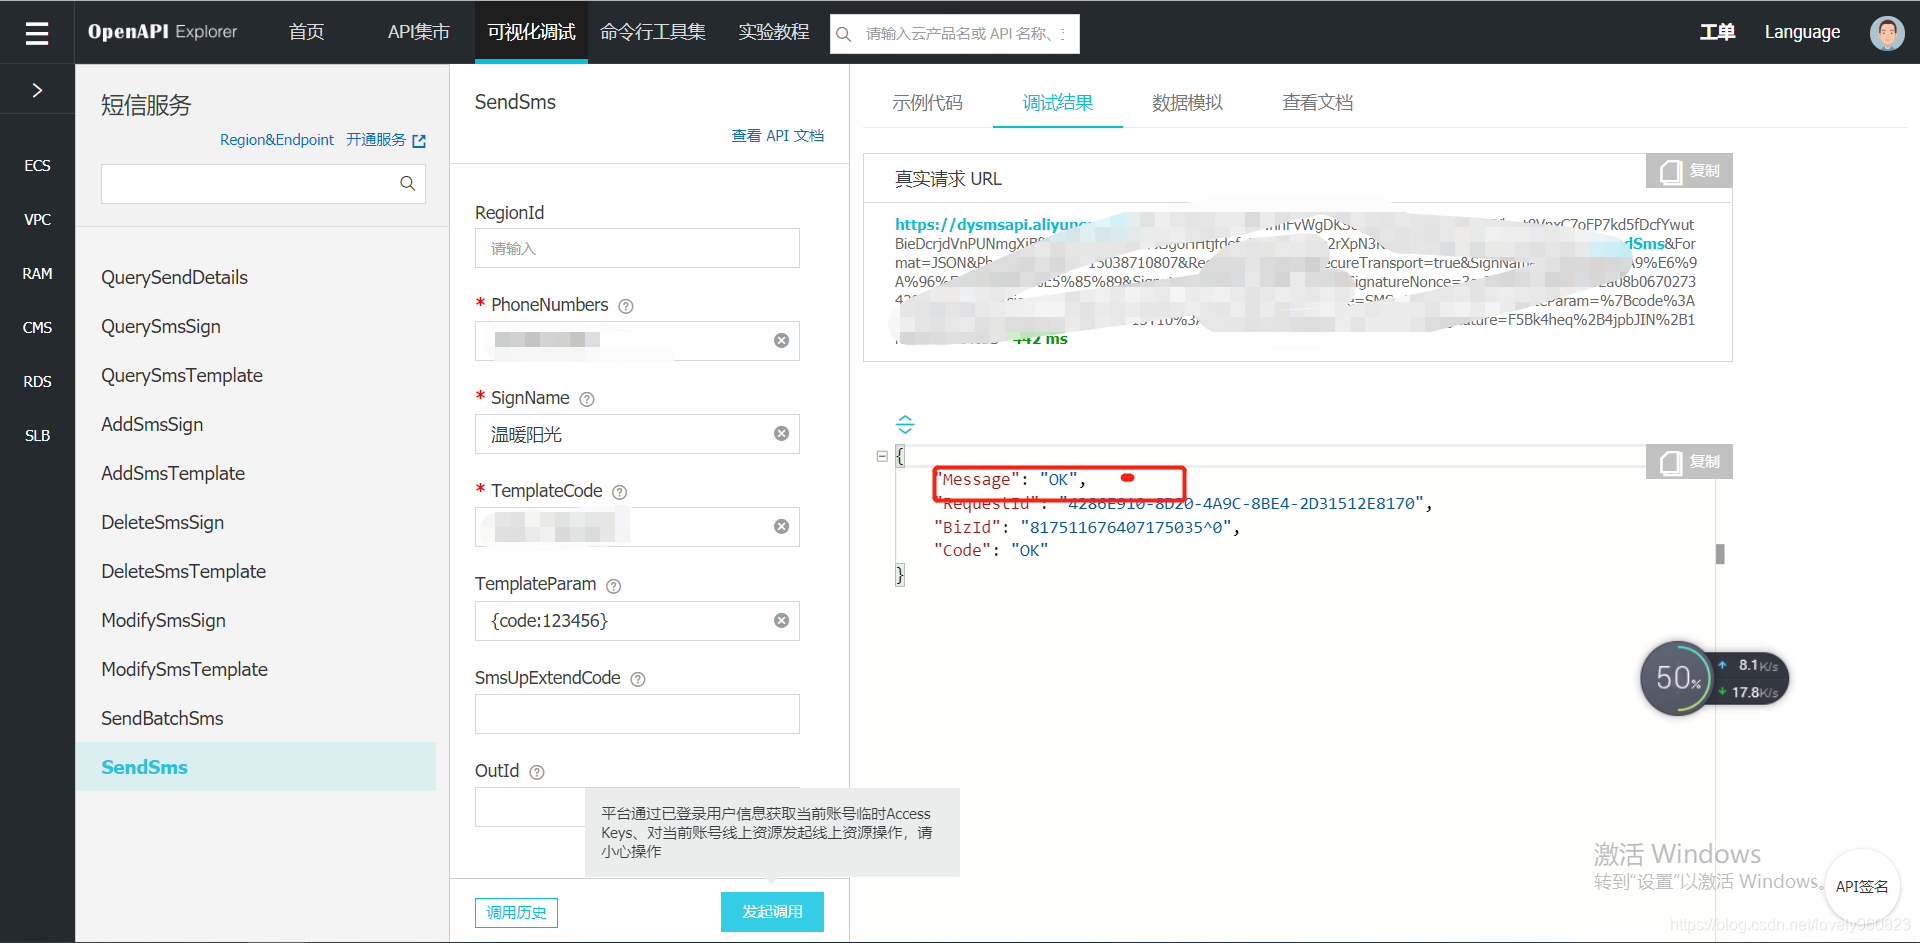The width and height of the screenshot is (1920, 943).
Task: Focus the API list search field
Action: tap(263, 184)
